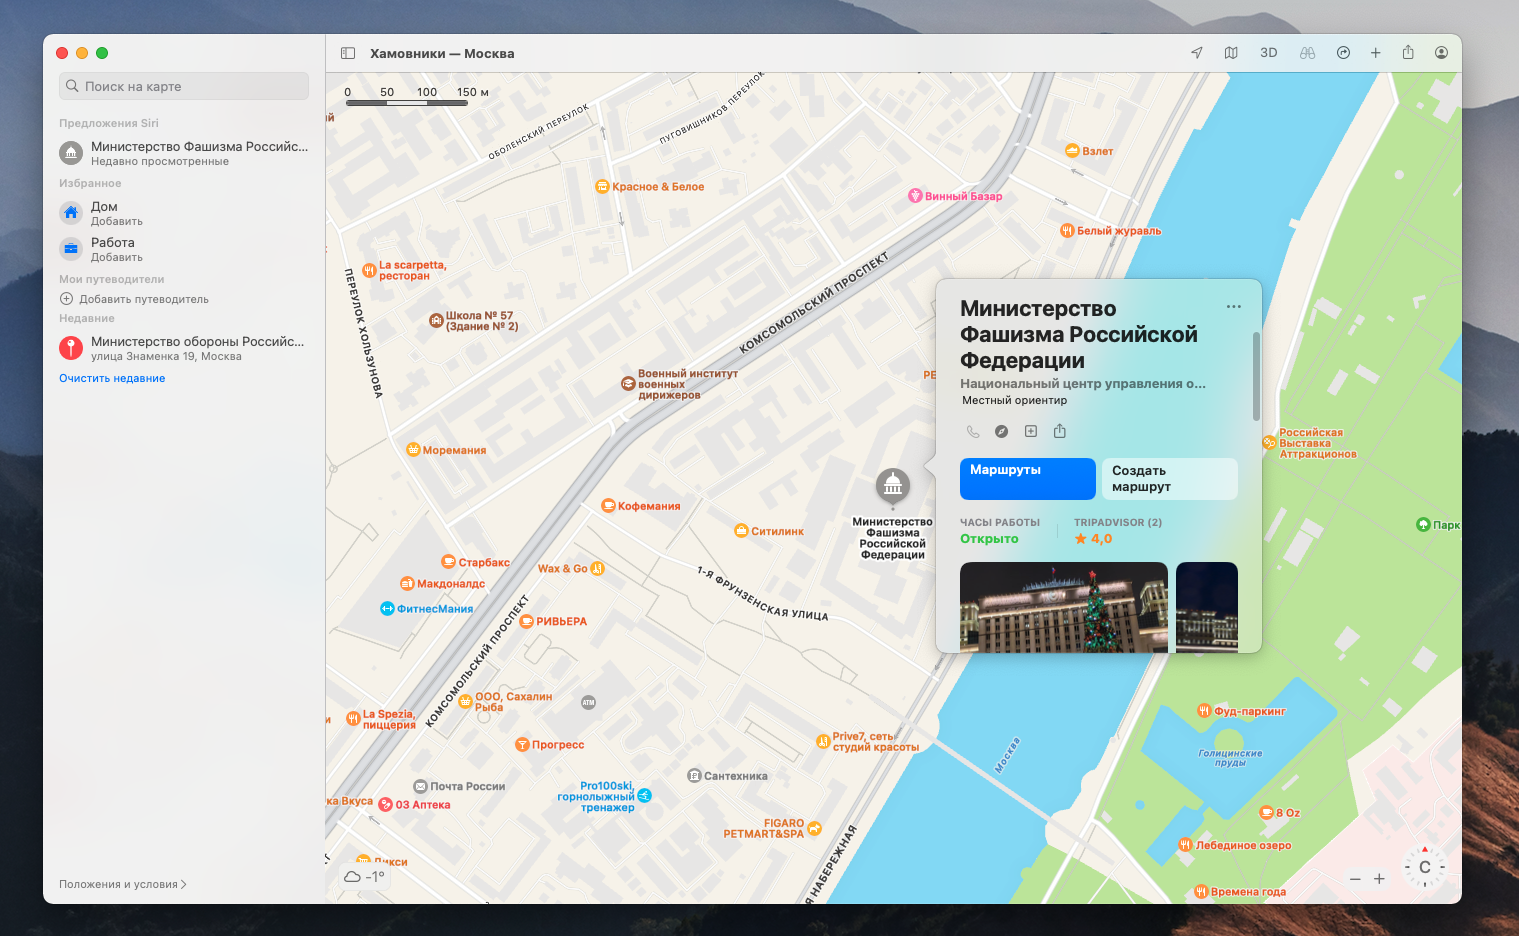Screen dimensions: 1519x936
Task: Click the Очистить недавние link
Action: [112, 378]
